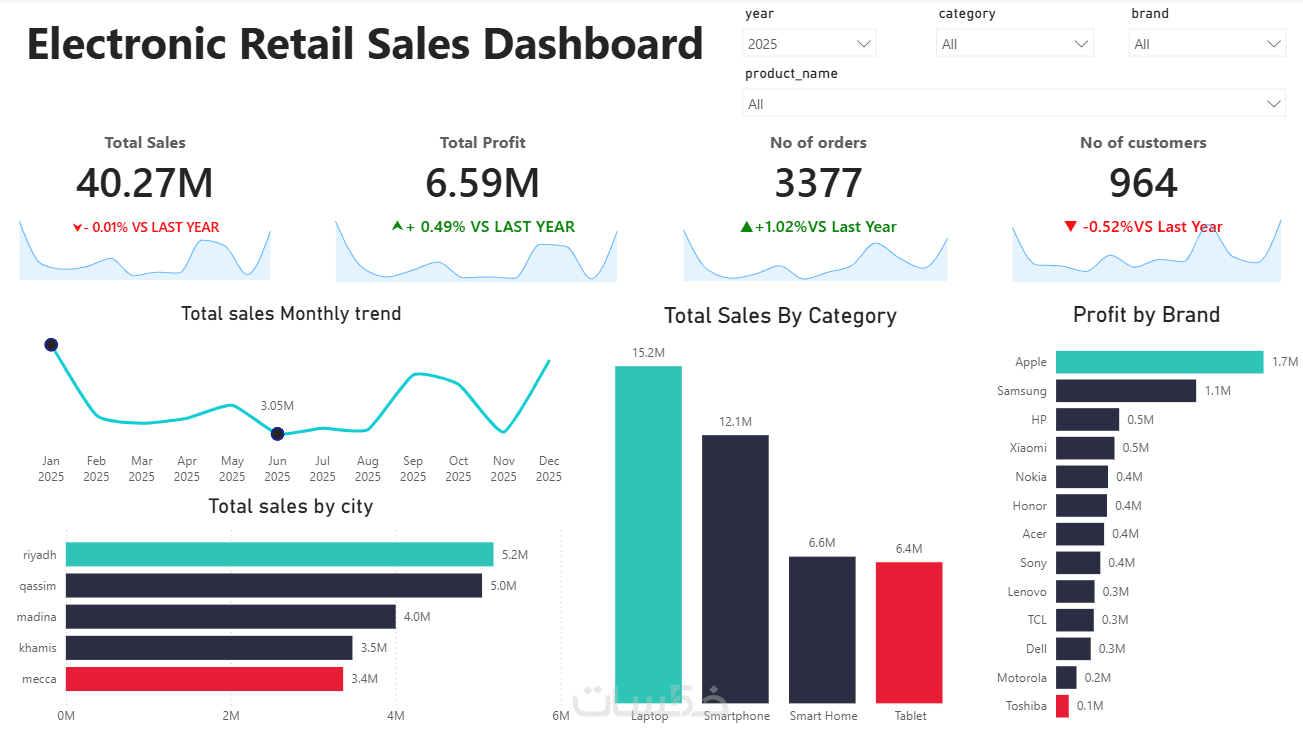This screenshot has width=1303, height=732.
Task: Select the Jun 2025 data point marker
Action: [x=278, y=434]
